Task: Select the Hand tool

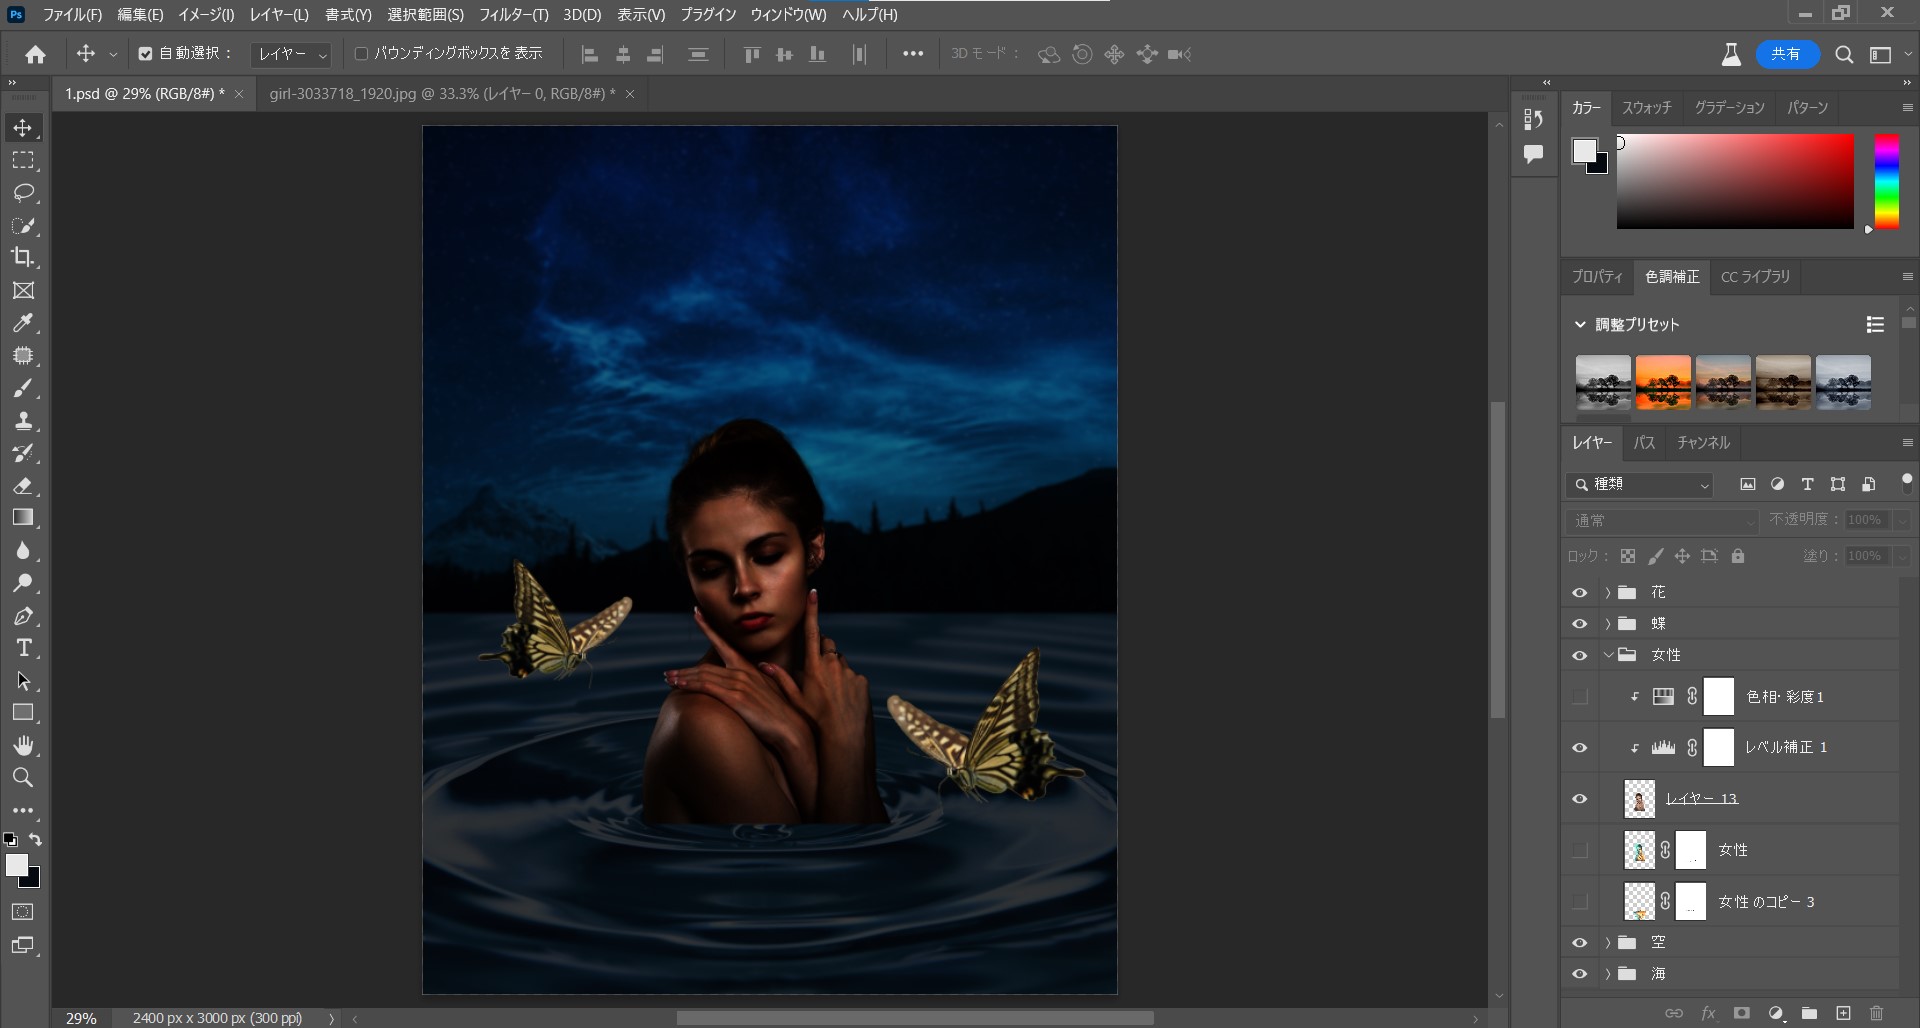Action: 23,746
